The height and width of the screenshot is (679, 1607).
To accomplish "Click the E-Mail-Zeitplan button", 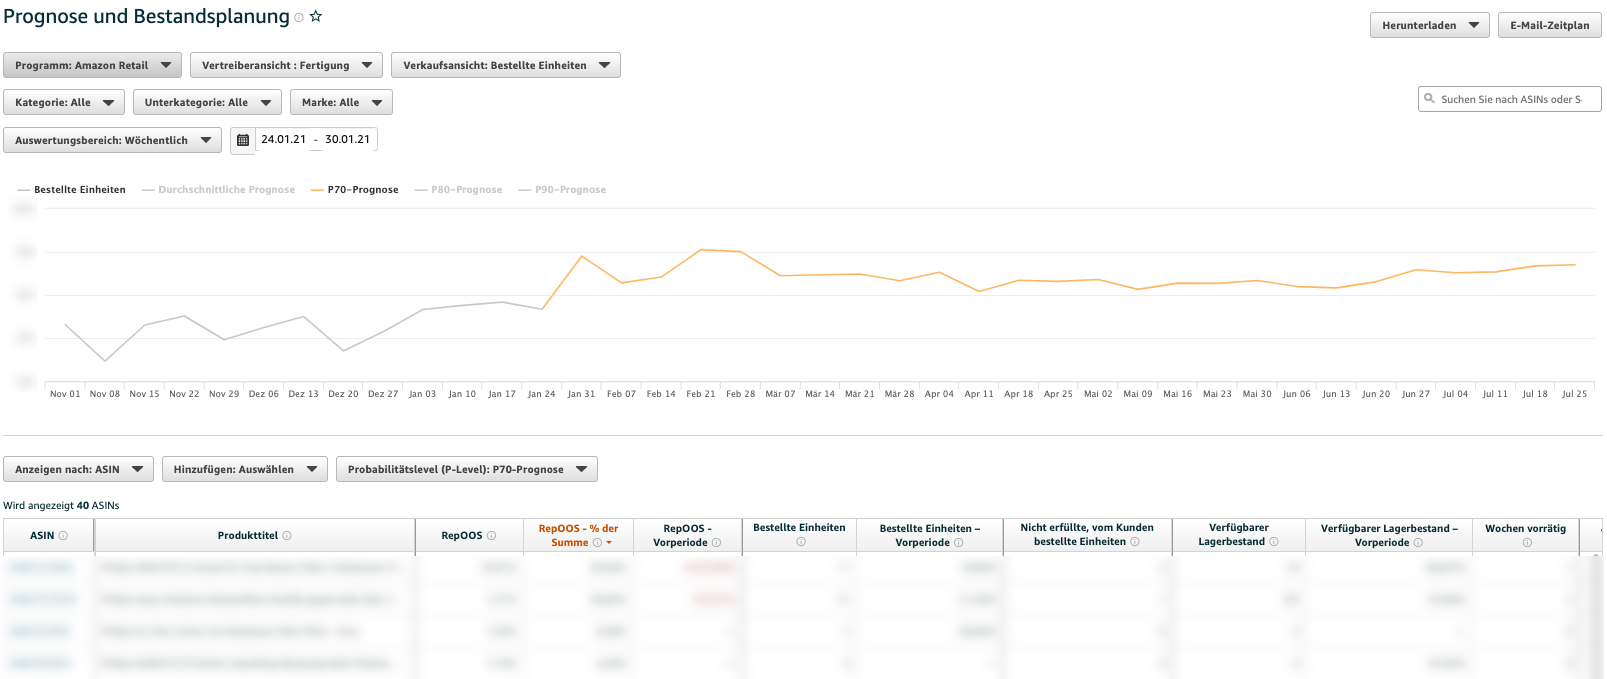I will click(x=1549, y=25).
